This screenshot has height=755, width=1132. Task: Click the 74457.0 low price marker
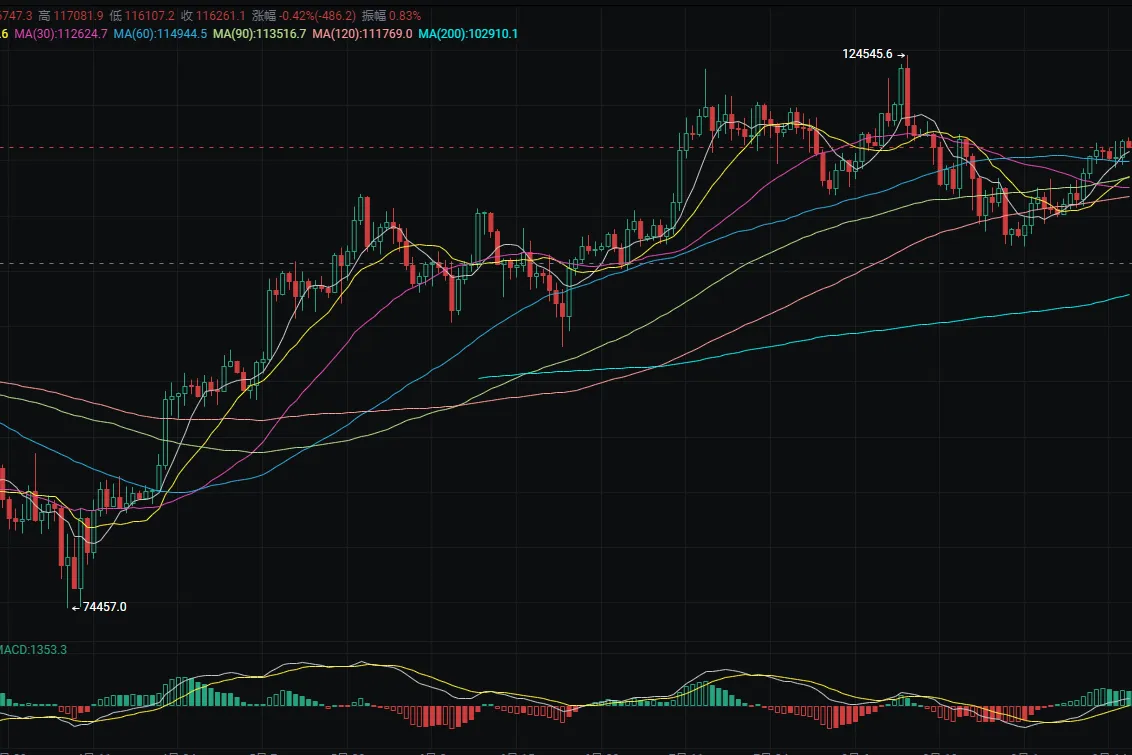[x=105, y=607]
